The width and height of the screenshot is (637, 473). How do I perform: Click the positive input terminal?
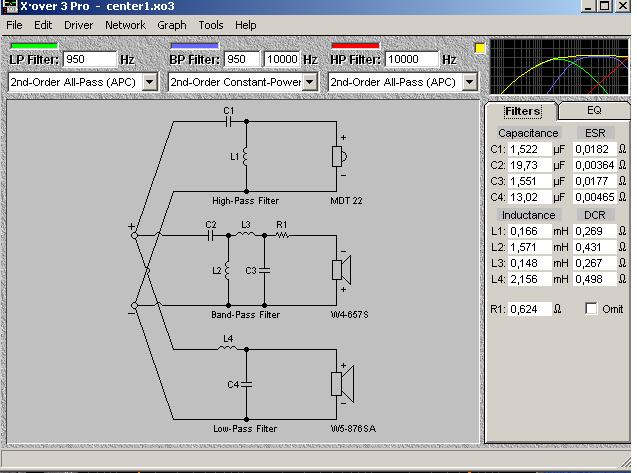tap(134, 235)
